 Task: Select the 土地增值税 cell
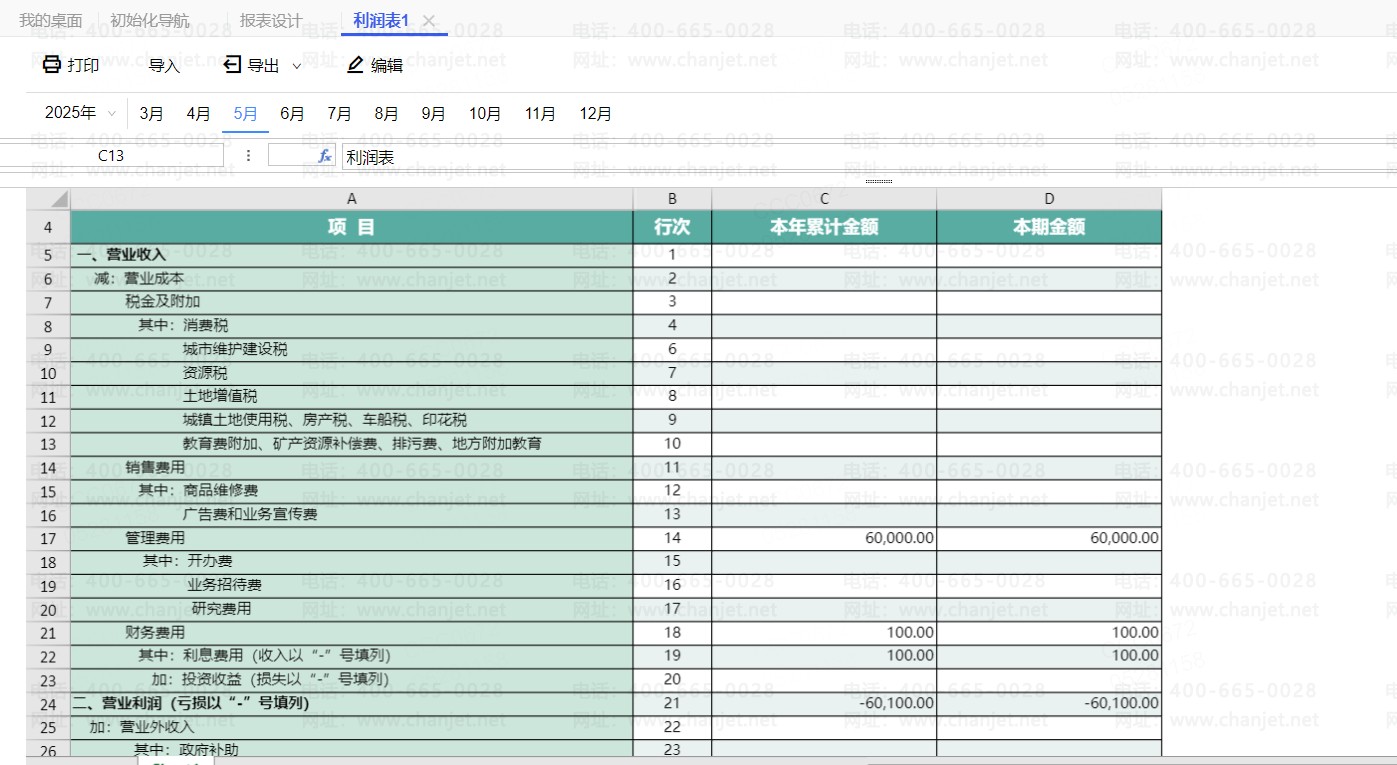coord(352,397)
